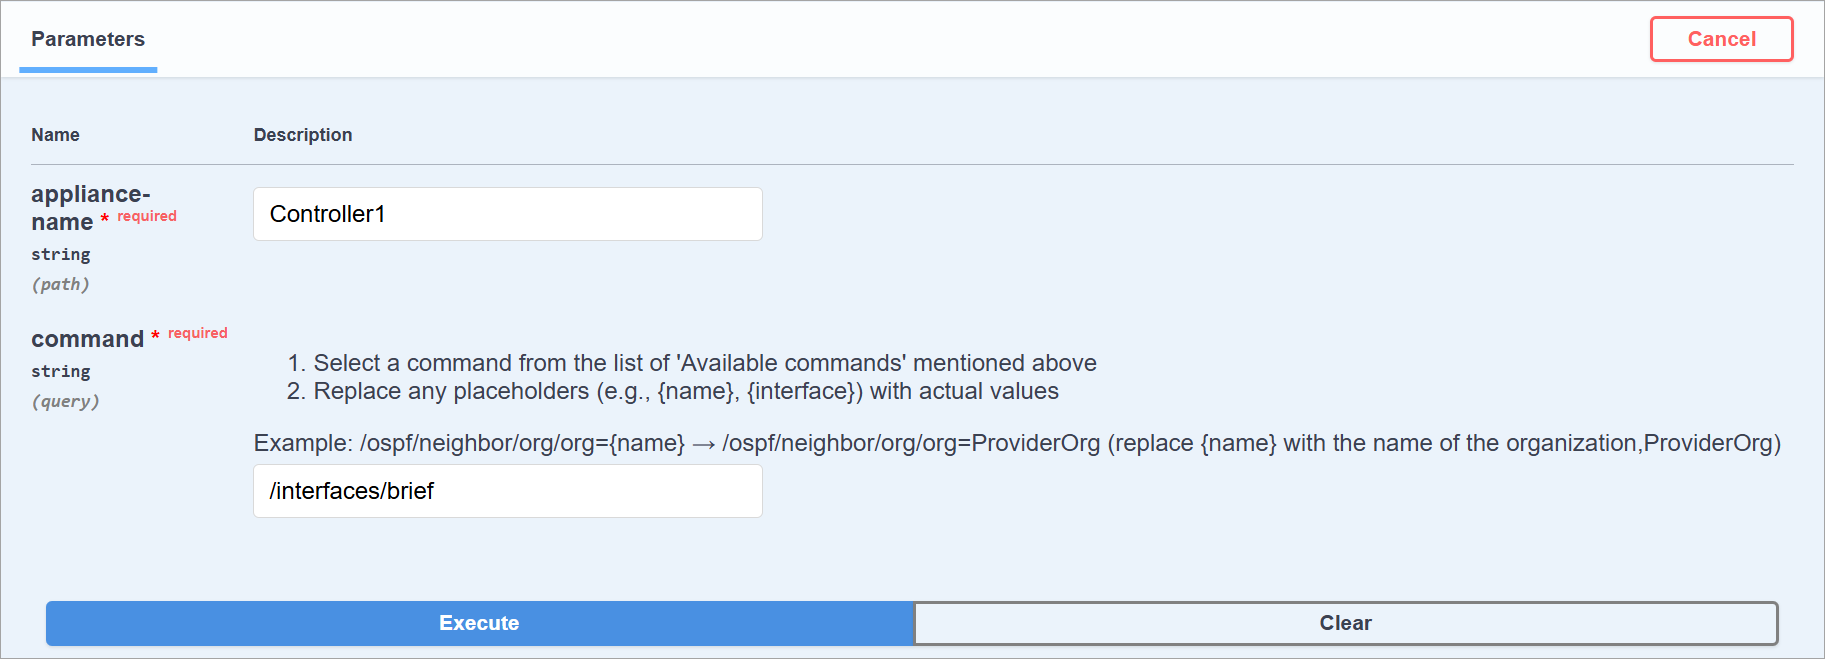Click inside the appliance-name input field
Screen dimensions: 1825x659
pos(507,214)
